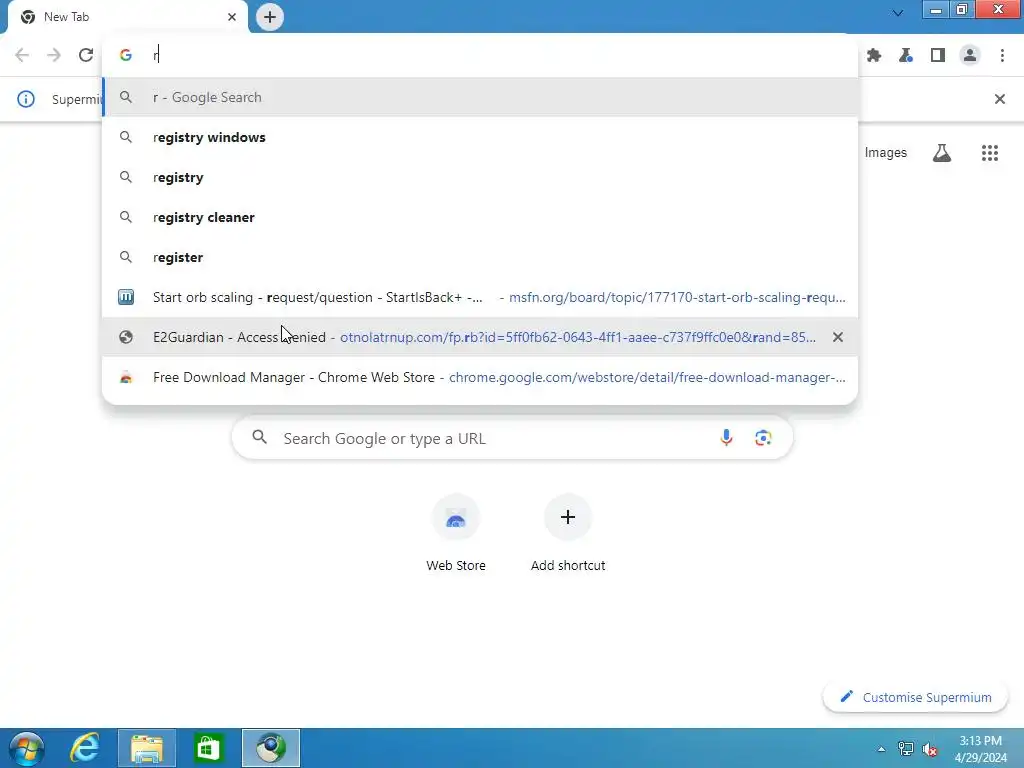Click the forward navigation arrow
The width and height of the screenshot is (1024, 768).
coord(54,55)
